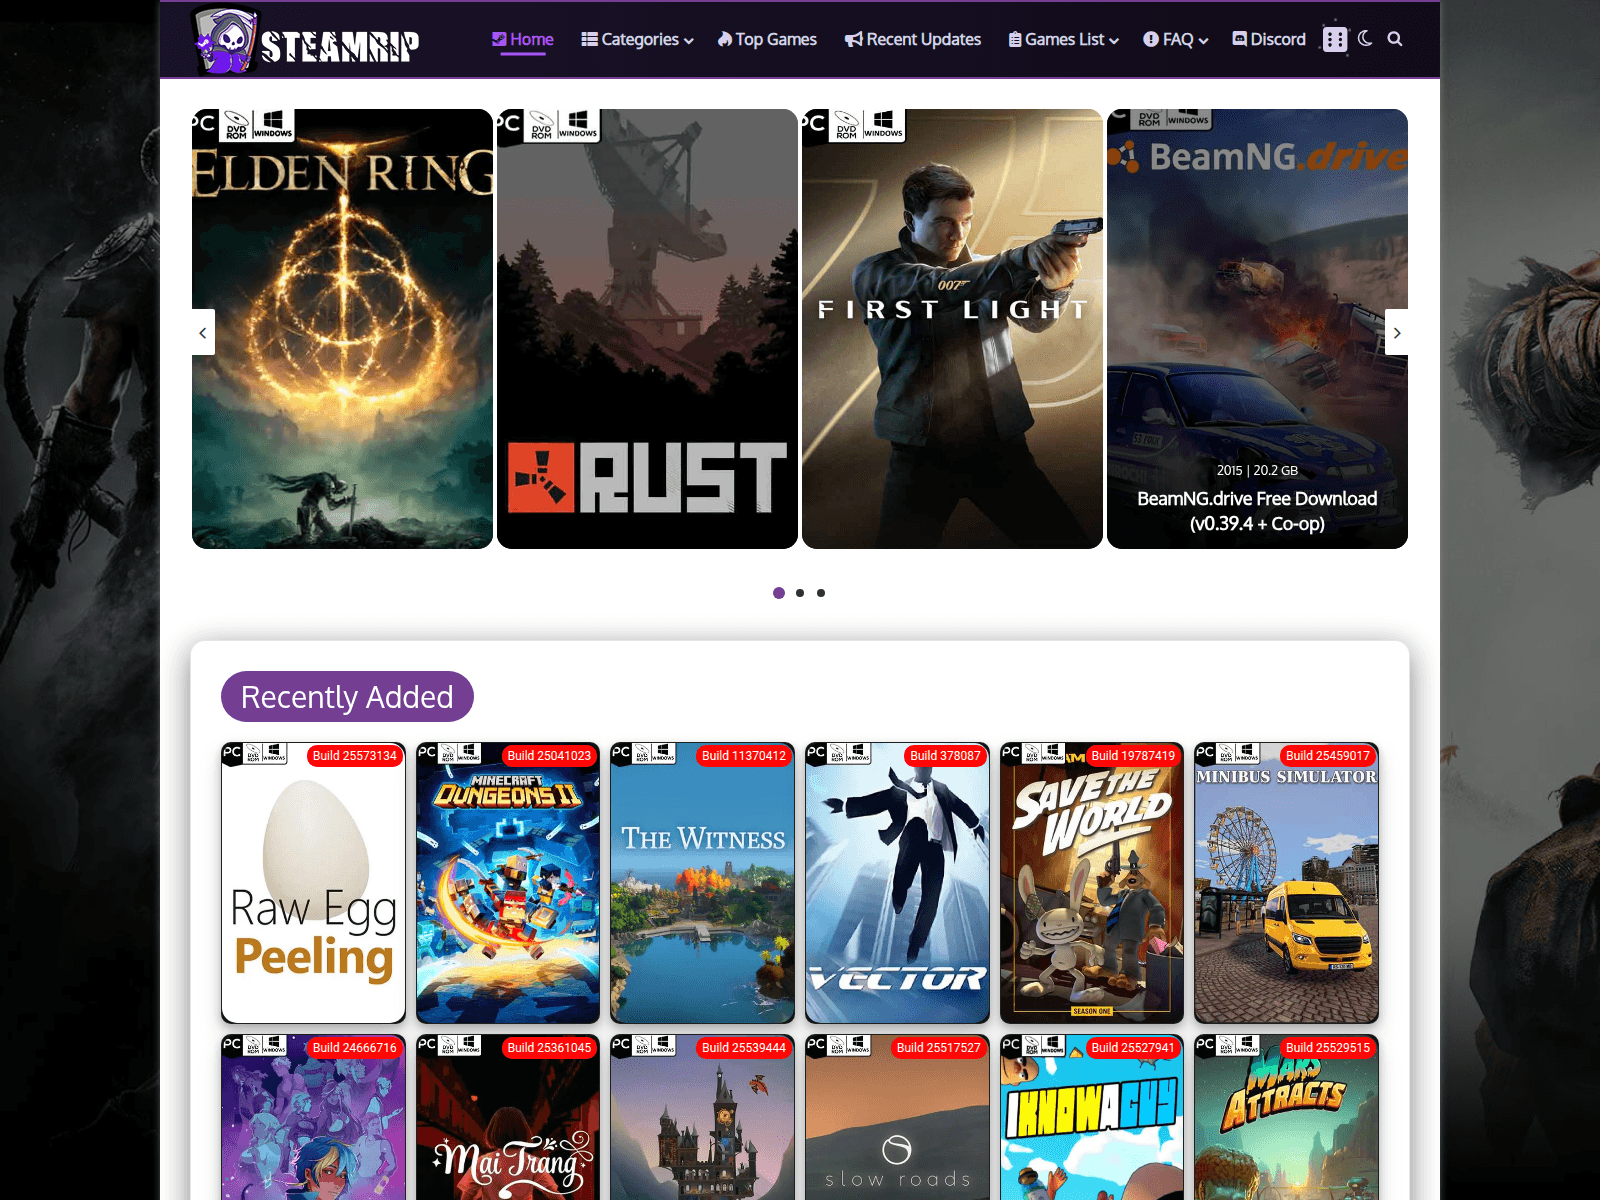Viewport: 1600px width, 1200px height.
Task: Open the Vector game card
Action: click(897, 883)
